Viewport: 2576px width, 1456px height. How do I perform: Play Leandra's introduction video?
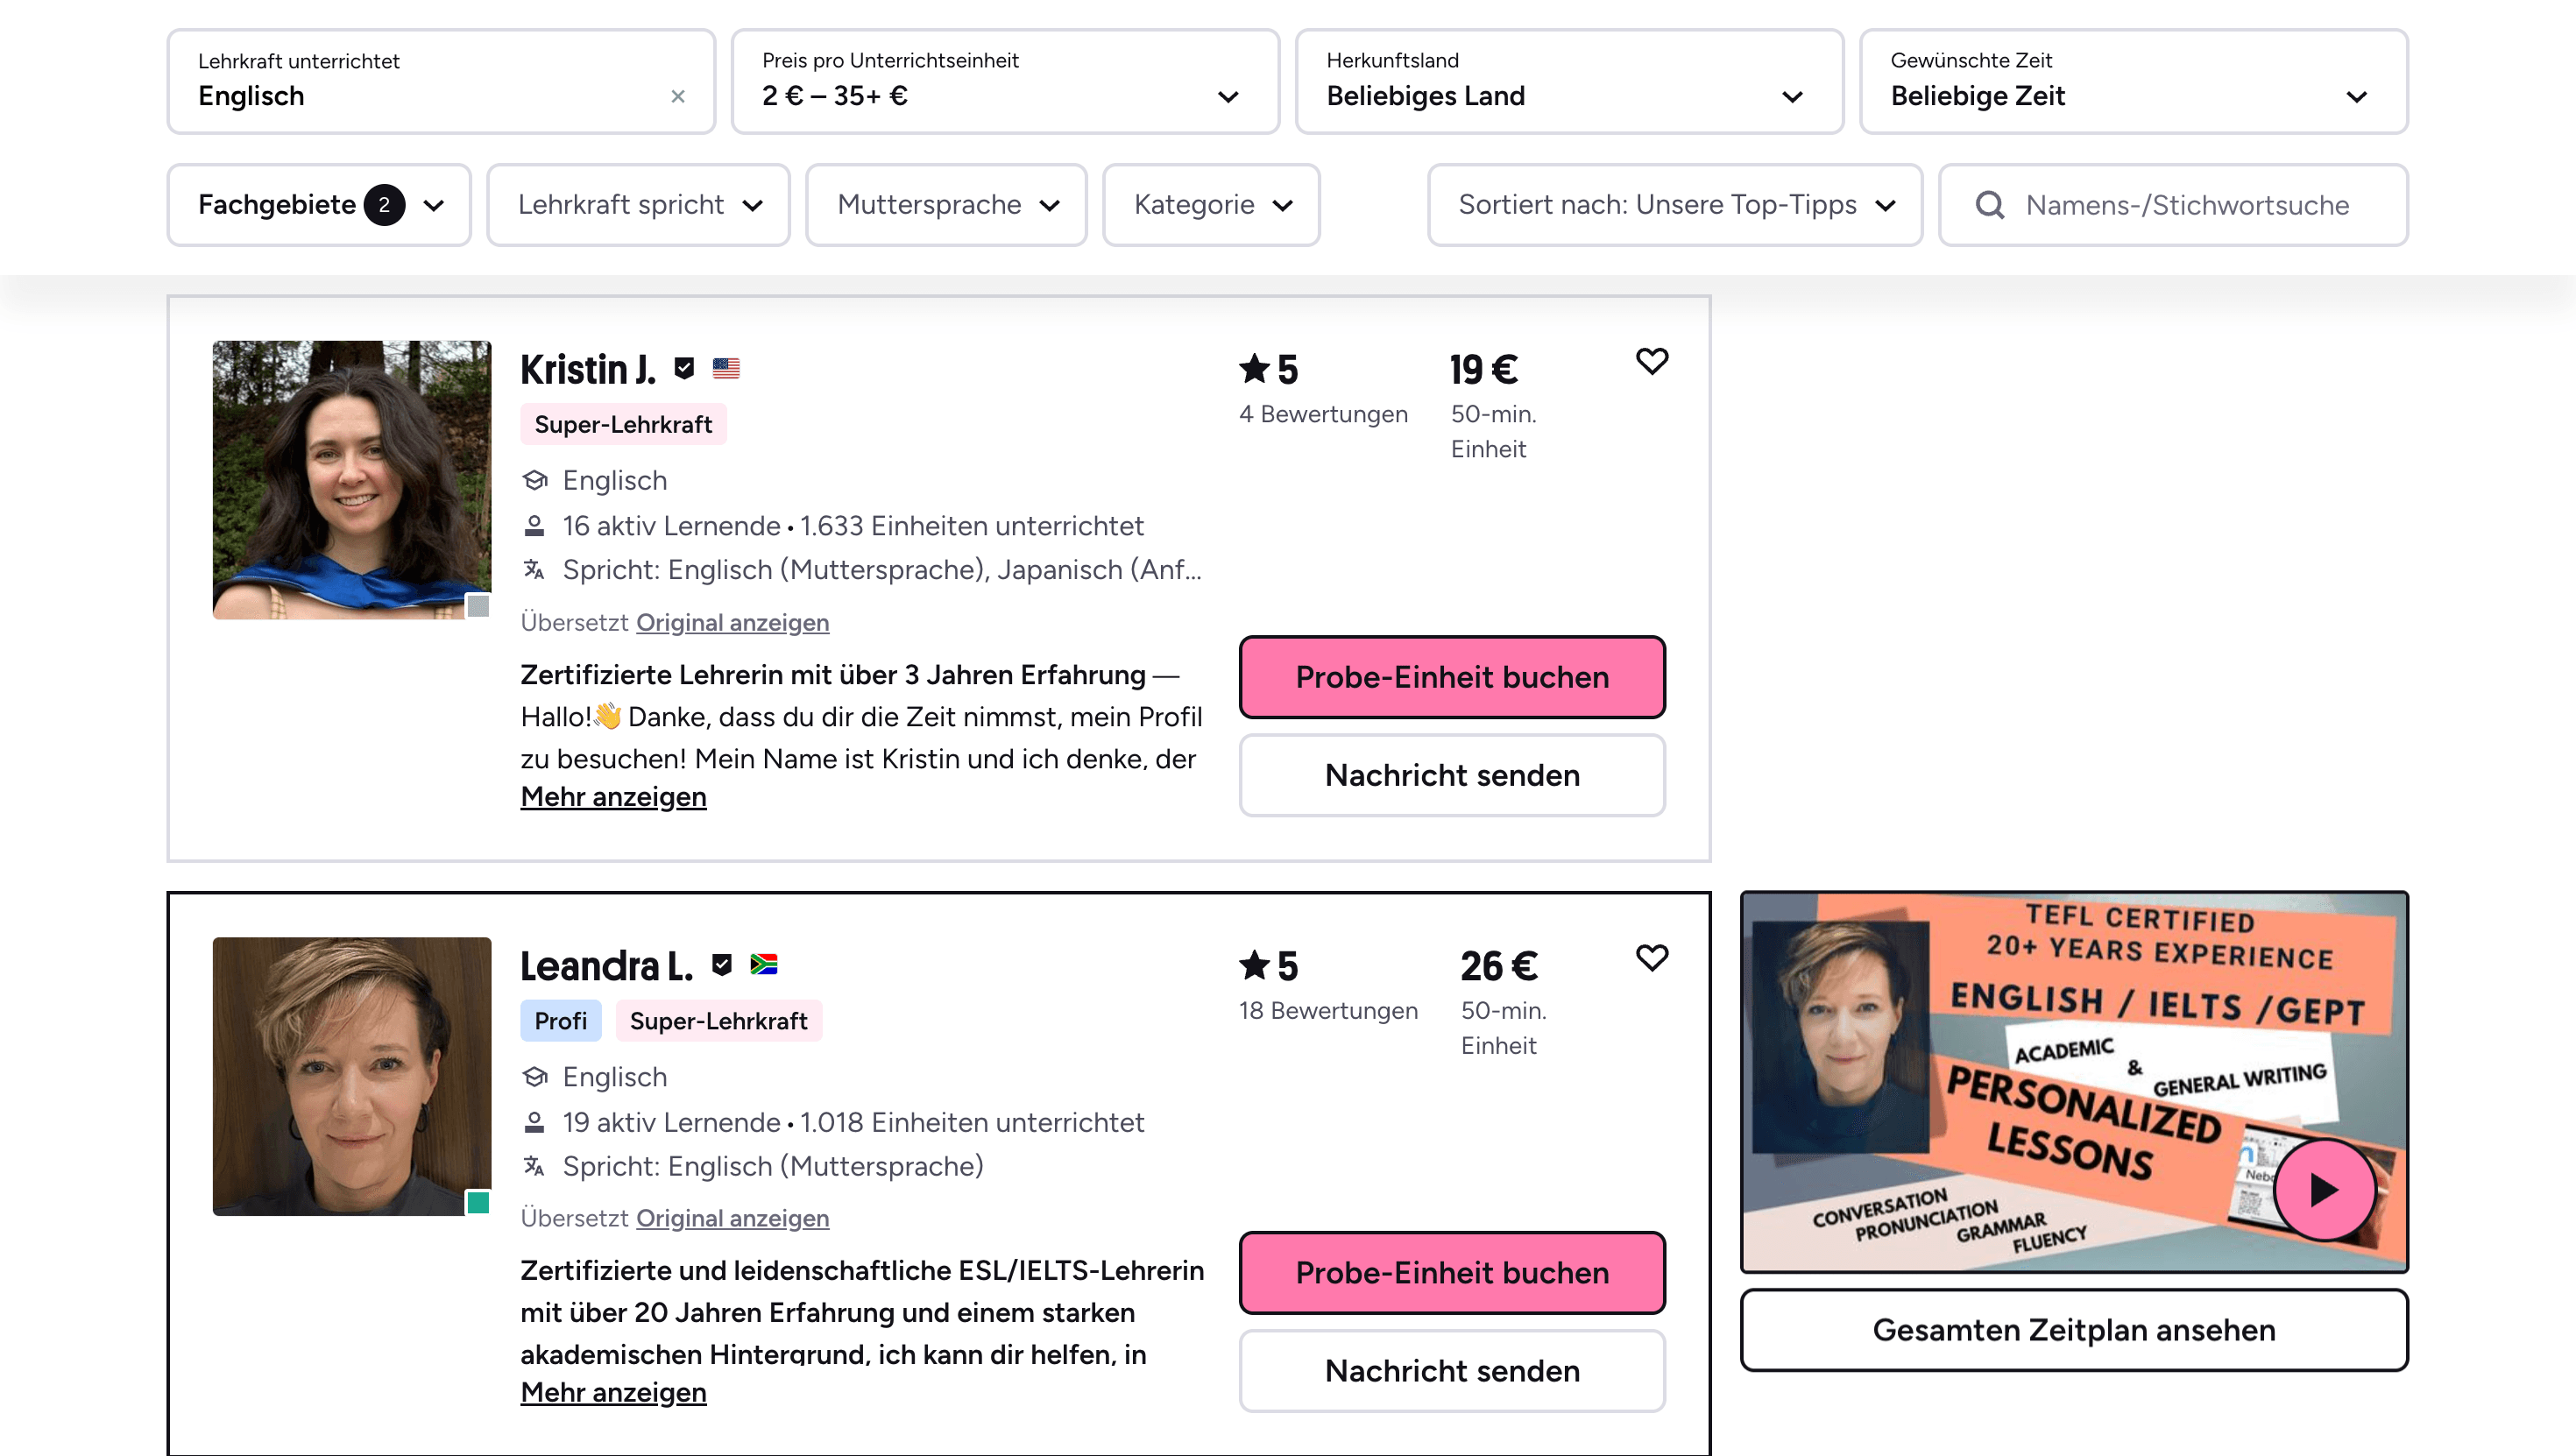pos(2323,1189)
